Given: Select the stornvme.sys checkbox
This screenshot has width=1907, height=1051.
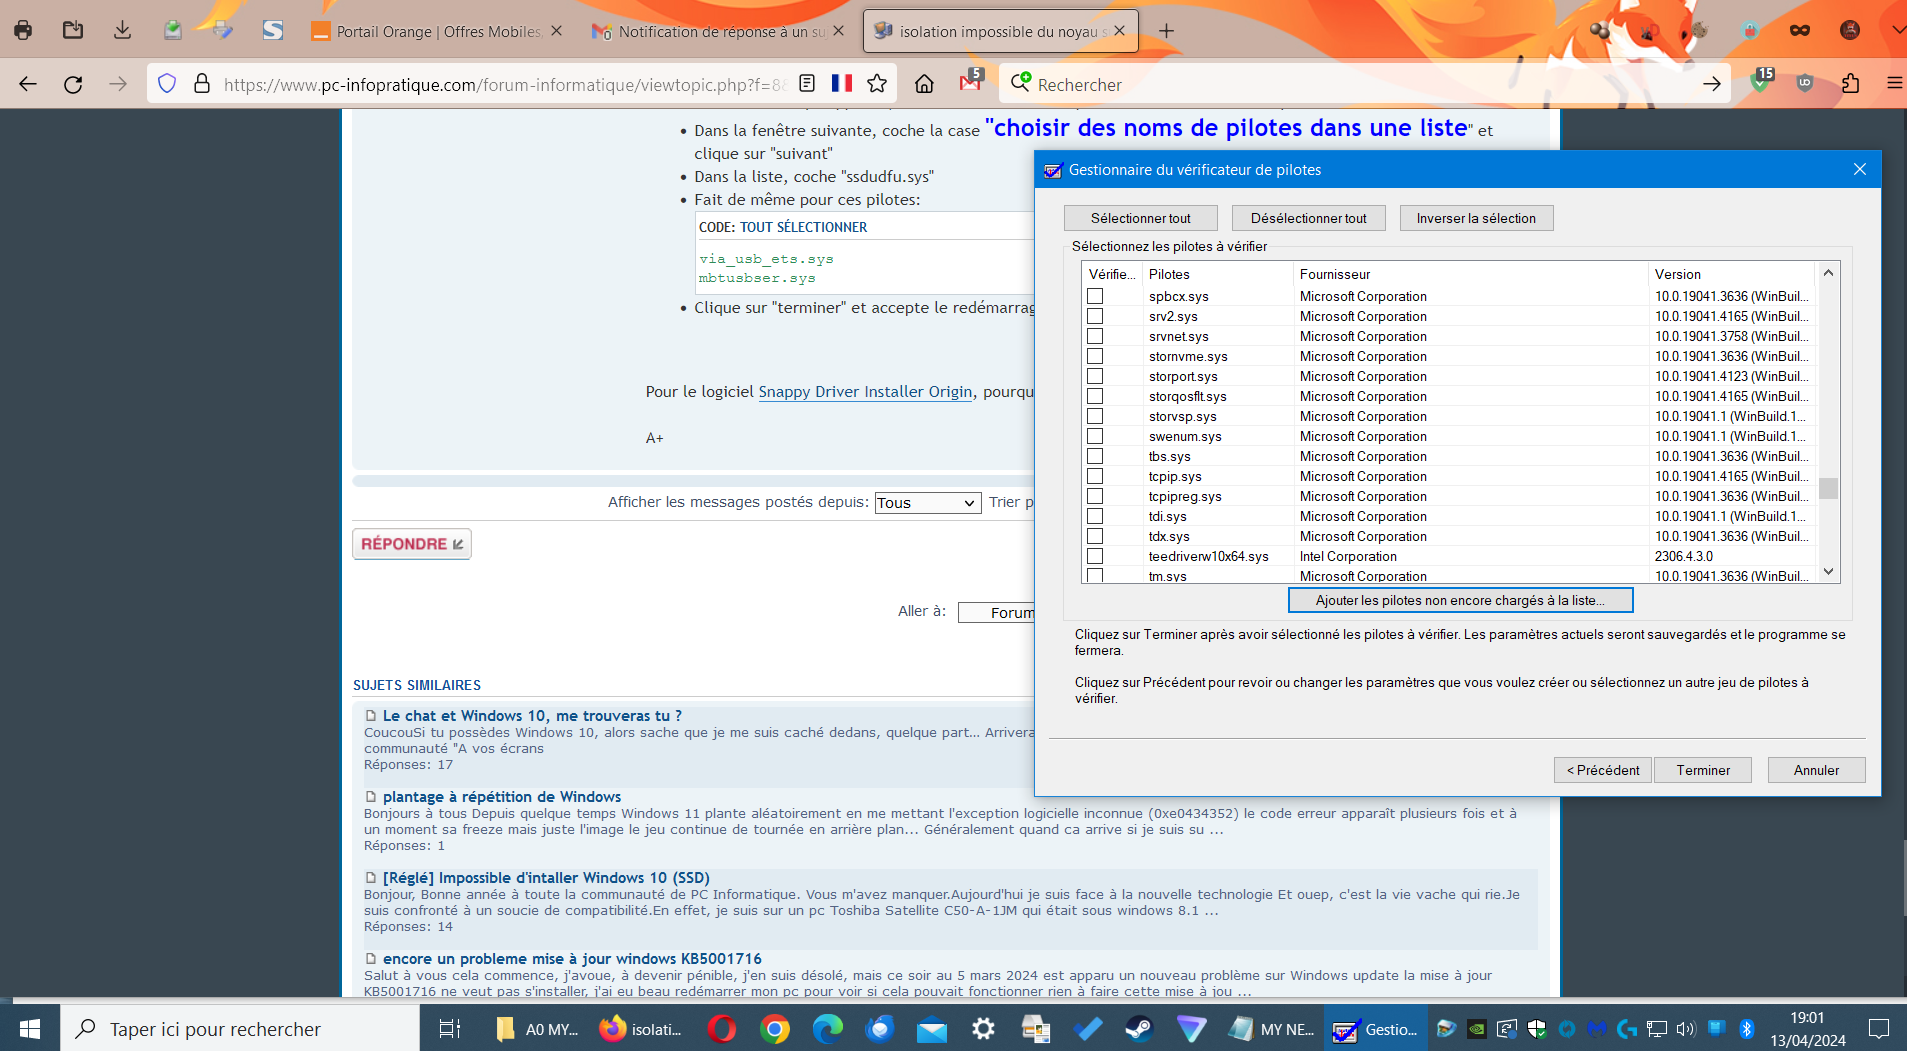Looking at the screenshot, I should pyautogui.click(x=1095, y=356).
